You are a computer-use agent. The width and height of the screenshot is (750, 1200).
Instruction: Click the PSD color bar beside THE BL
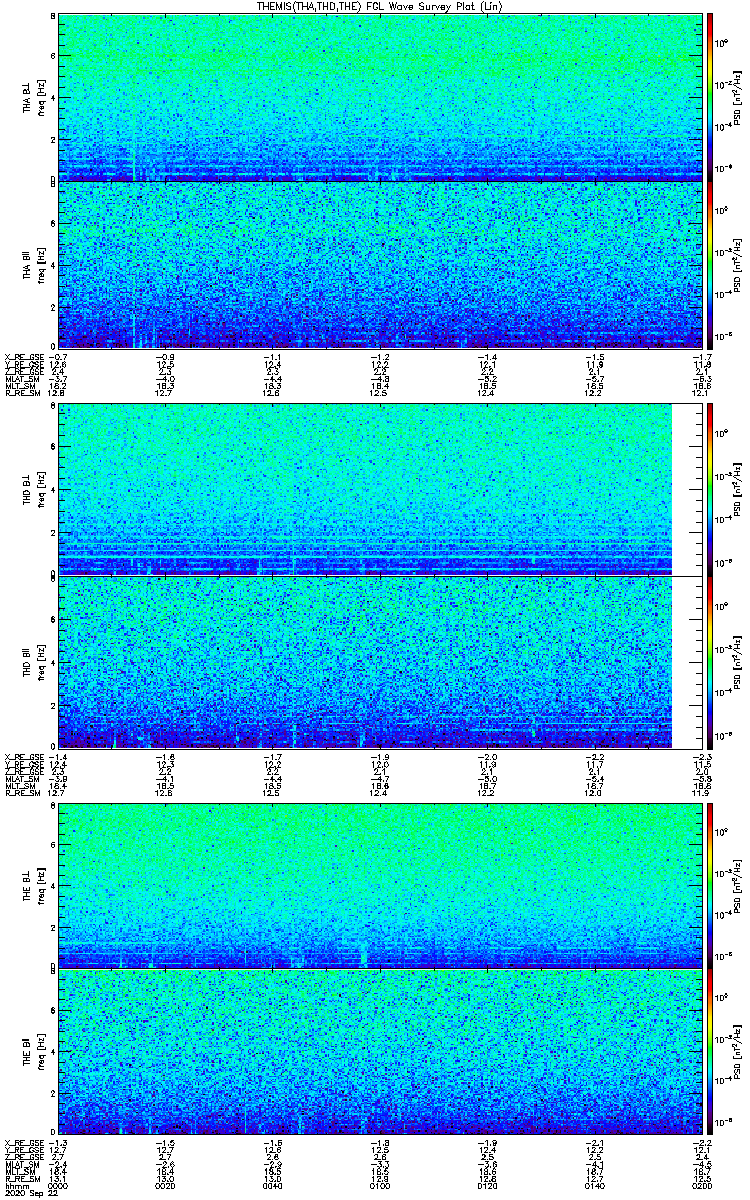click(711, 885)
